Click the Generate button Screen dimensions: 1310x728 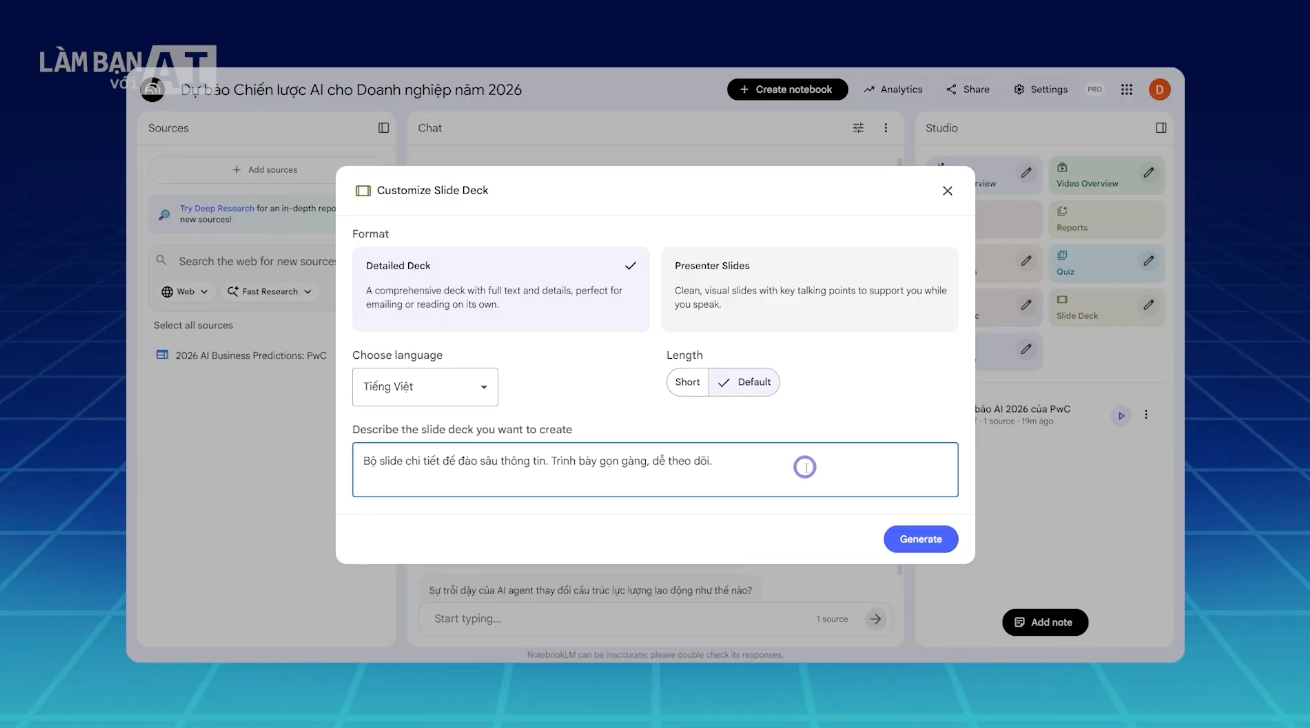920,539
